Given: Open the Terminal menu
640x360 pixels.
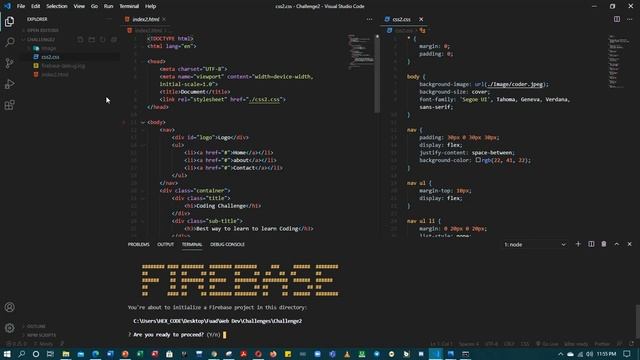Looking at the screenshot, I should [129, 6].
